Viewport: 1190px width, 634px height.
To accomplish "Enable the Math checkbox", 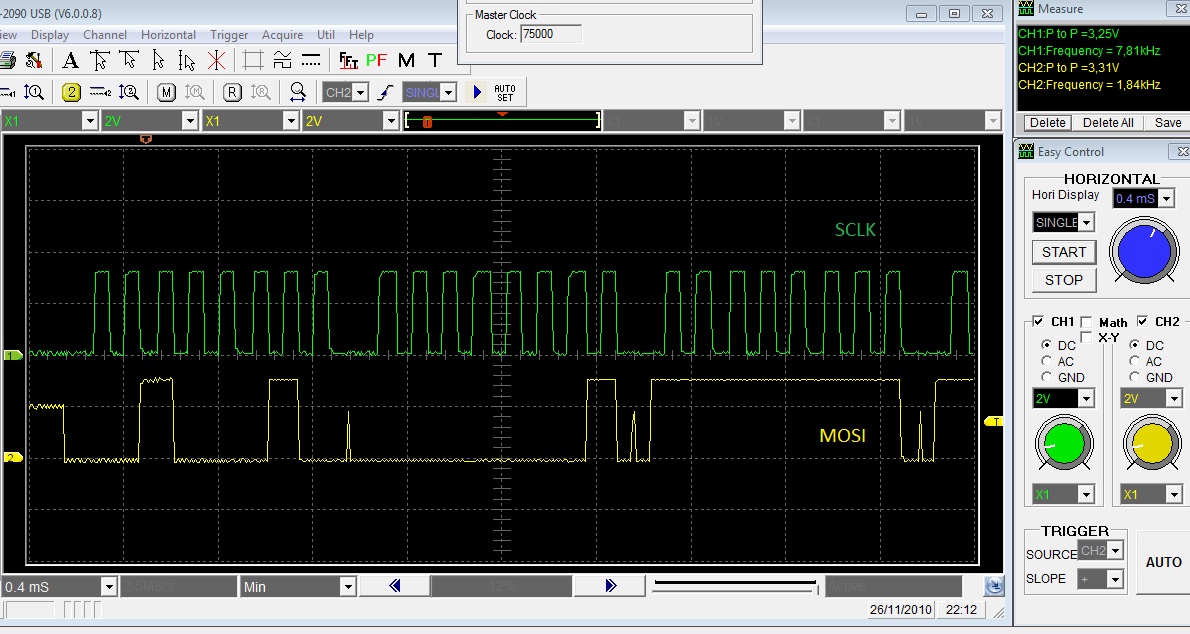I will [1086, 322].
